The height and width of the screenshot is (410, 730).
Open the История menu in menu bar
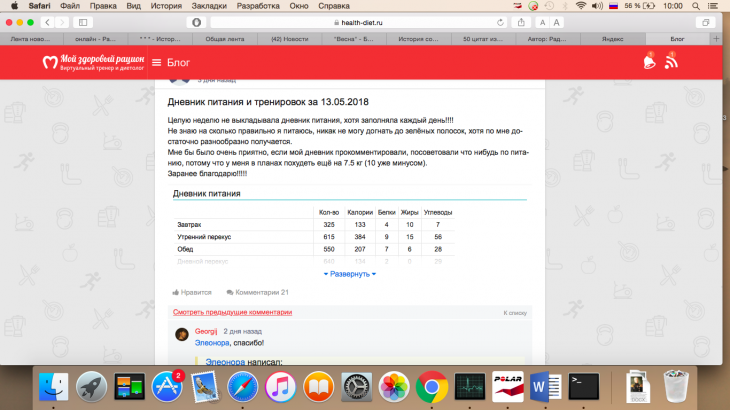[x=165, y=6]
